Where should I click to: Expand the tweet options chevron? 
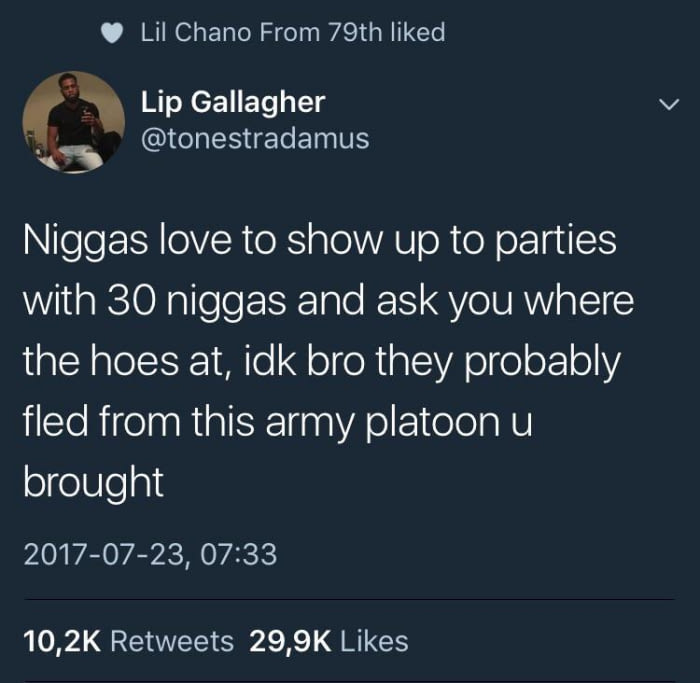(669, 105)
